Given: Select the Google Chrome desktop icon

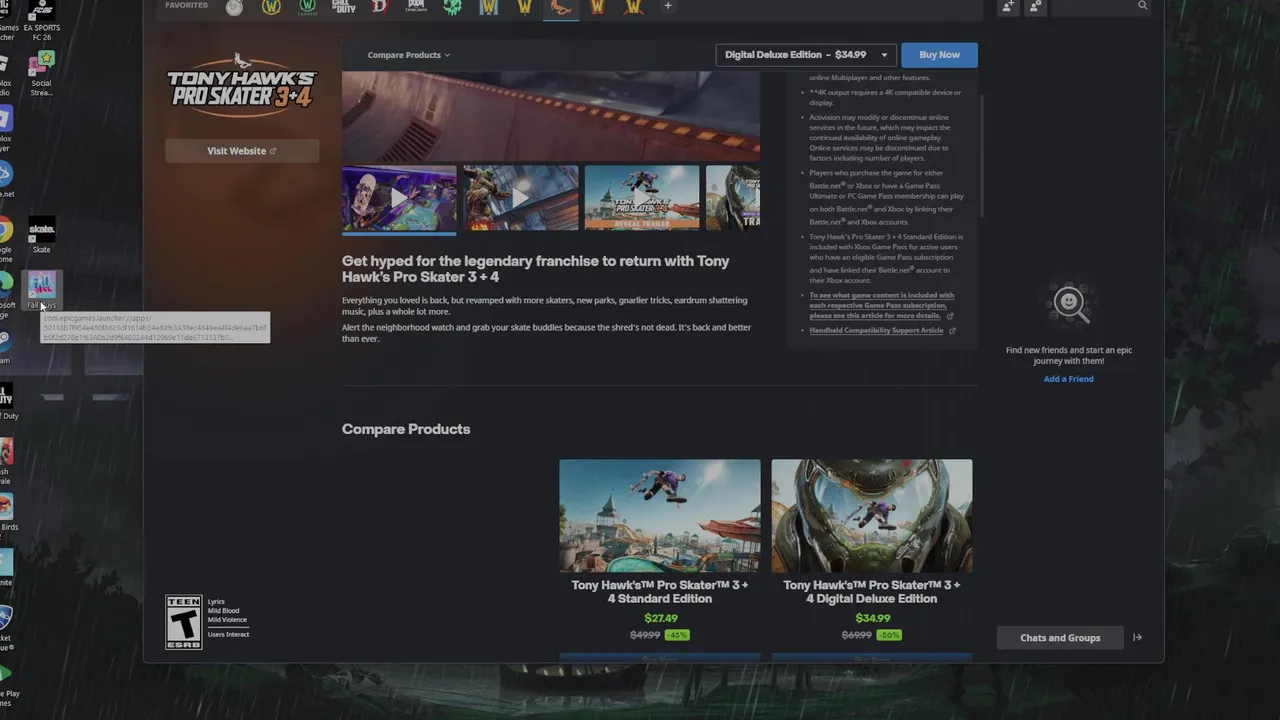Looking at the screenshot, I should [5, 238].
